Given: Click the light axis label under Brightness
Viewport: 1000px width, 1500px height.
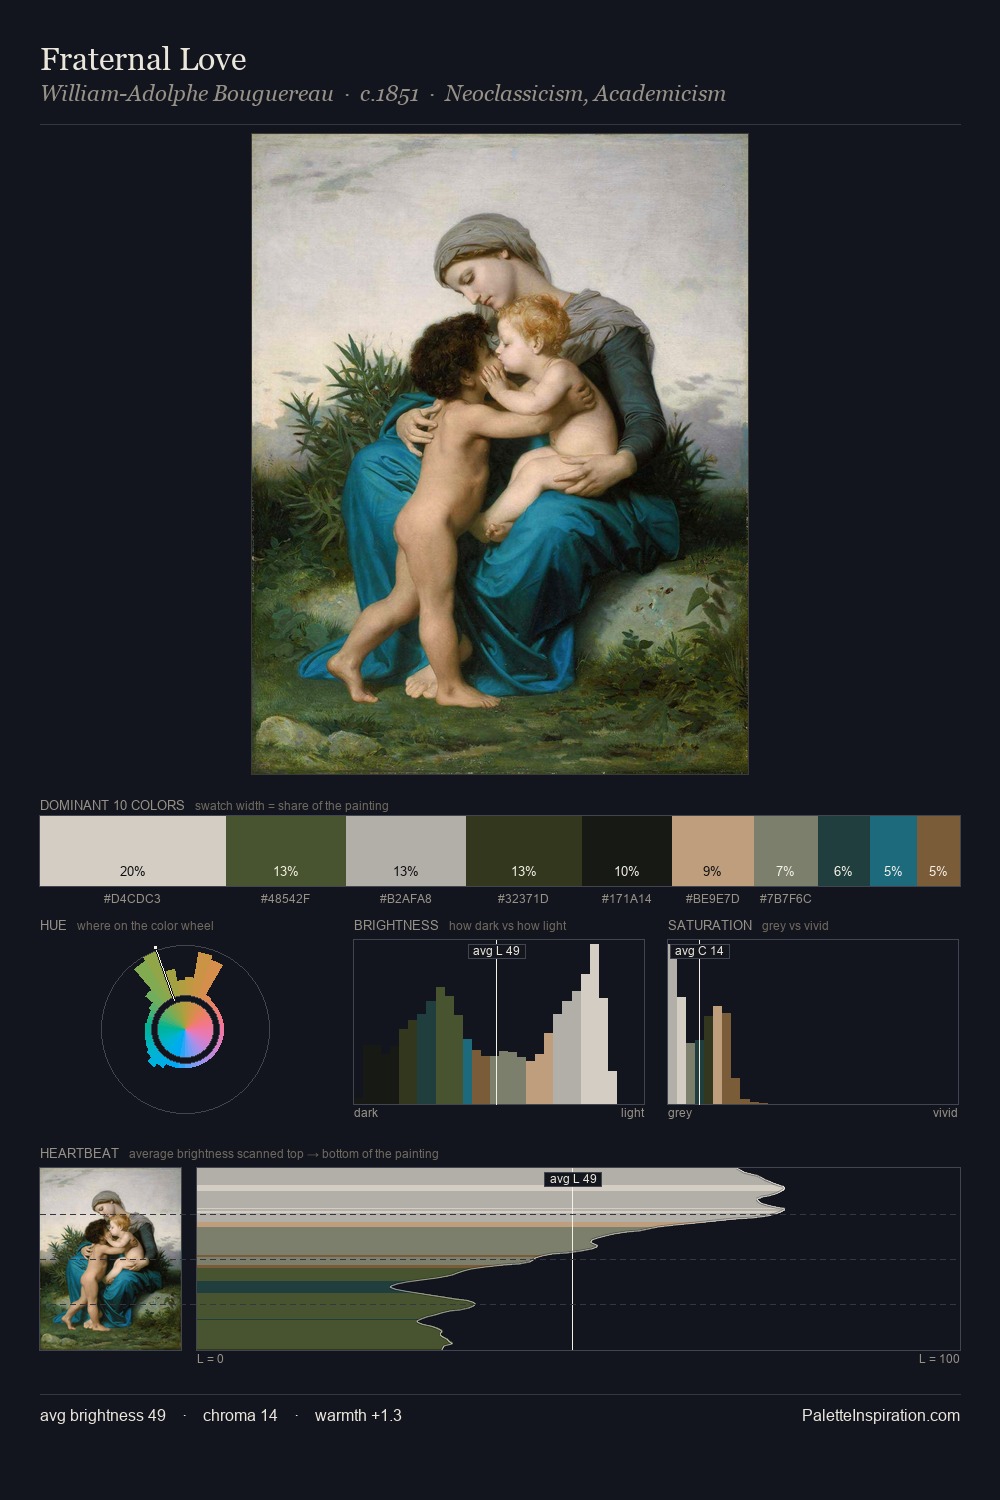Looking at the screenshot, I should coord(633,1113).
